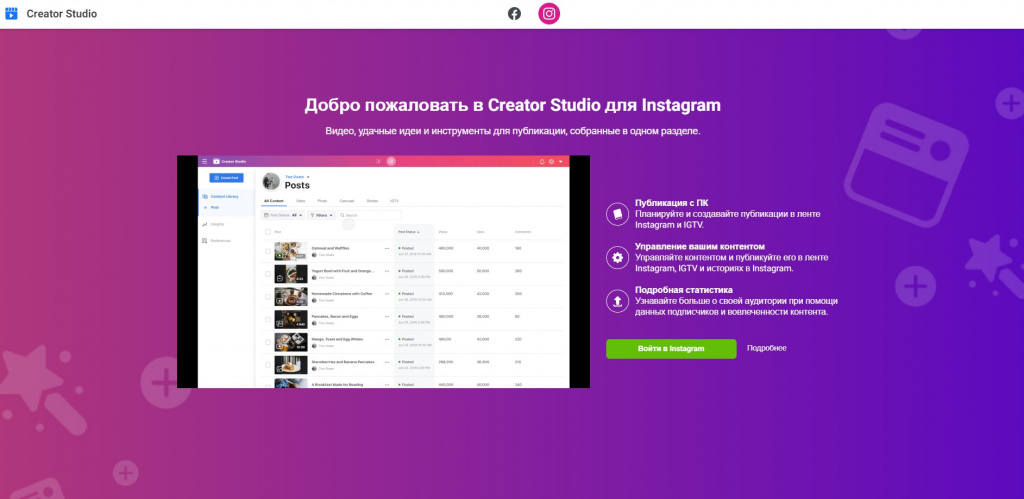Select the Instagram platform icon
Image resolution: width=1024 pixels, height=499 pixels.
click(x=549, y=14)
